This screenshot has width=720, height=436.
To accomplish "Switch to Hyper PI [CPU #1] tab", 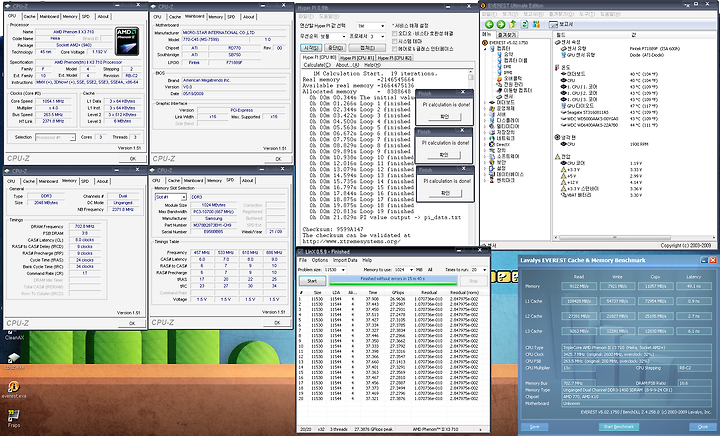I will 357,58.
